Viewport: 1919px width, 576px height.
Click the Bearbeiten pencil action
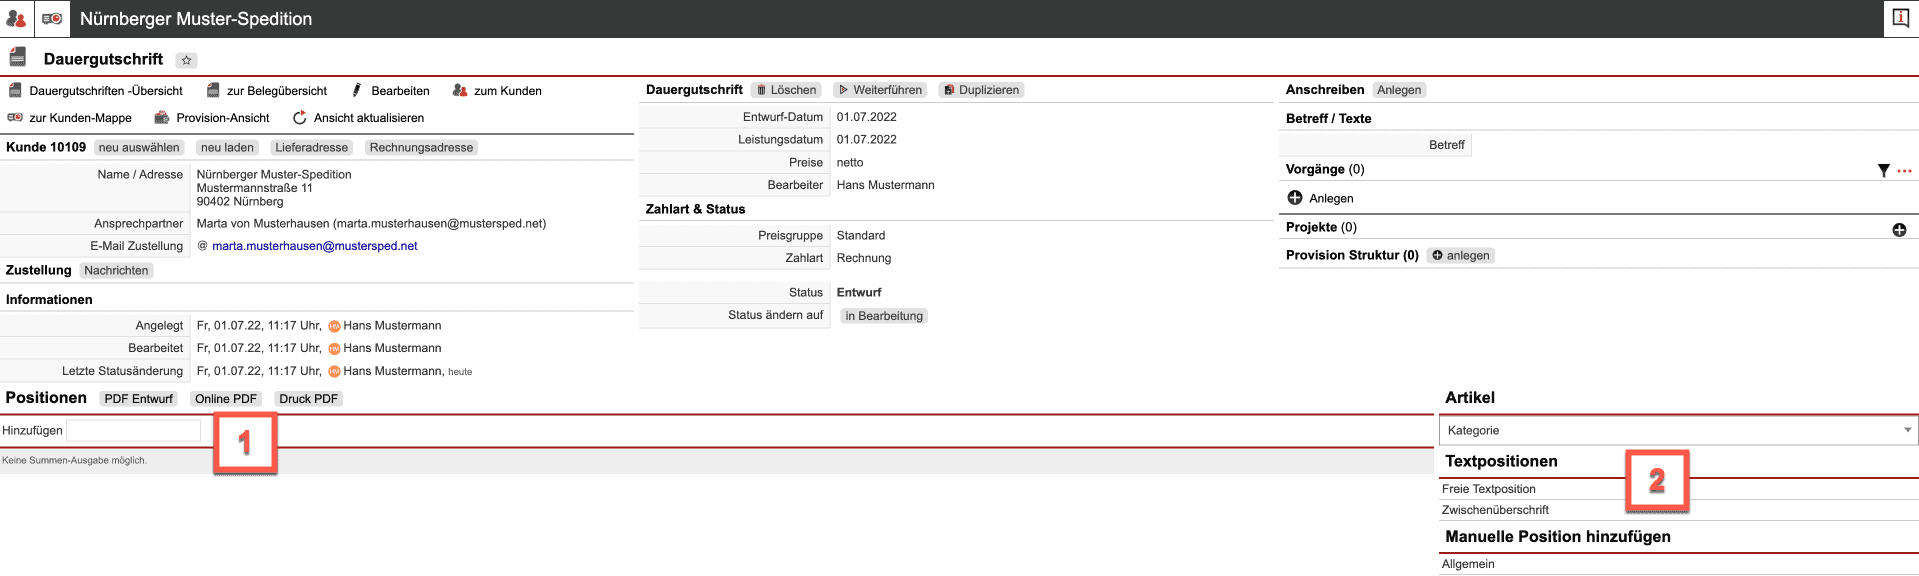point(390,91)
